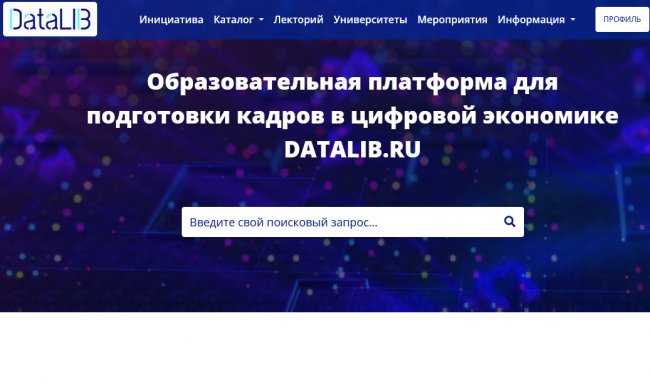Click the blank white area under the banner
Screen dimensions: 650x385
click(325, 348)
